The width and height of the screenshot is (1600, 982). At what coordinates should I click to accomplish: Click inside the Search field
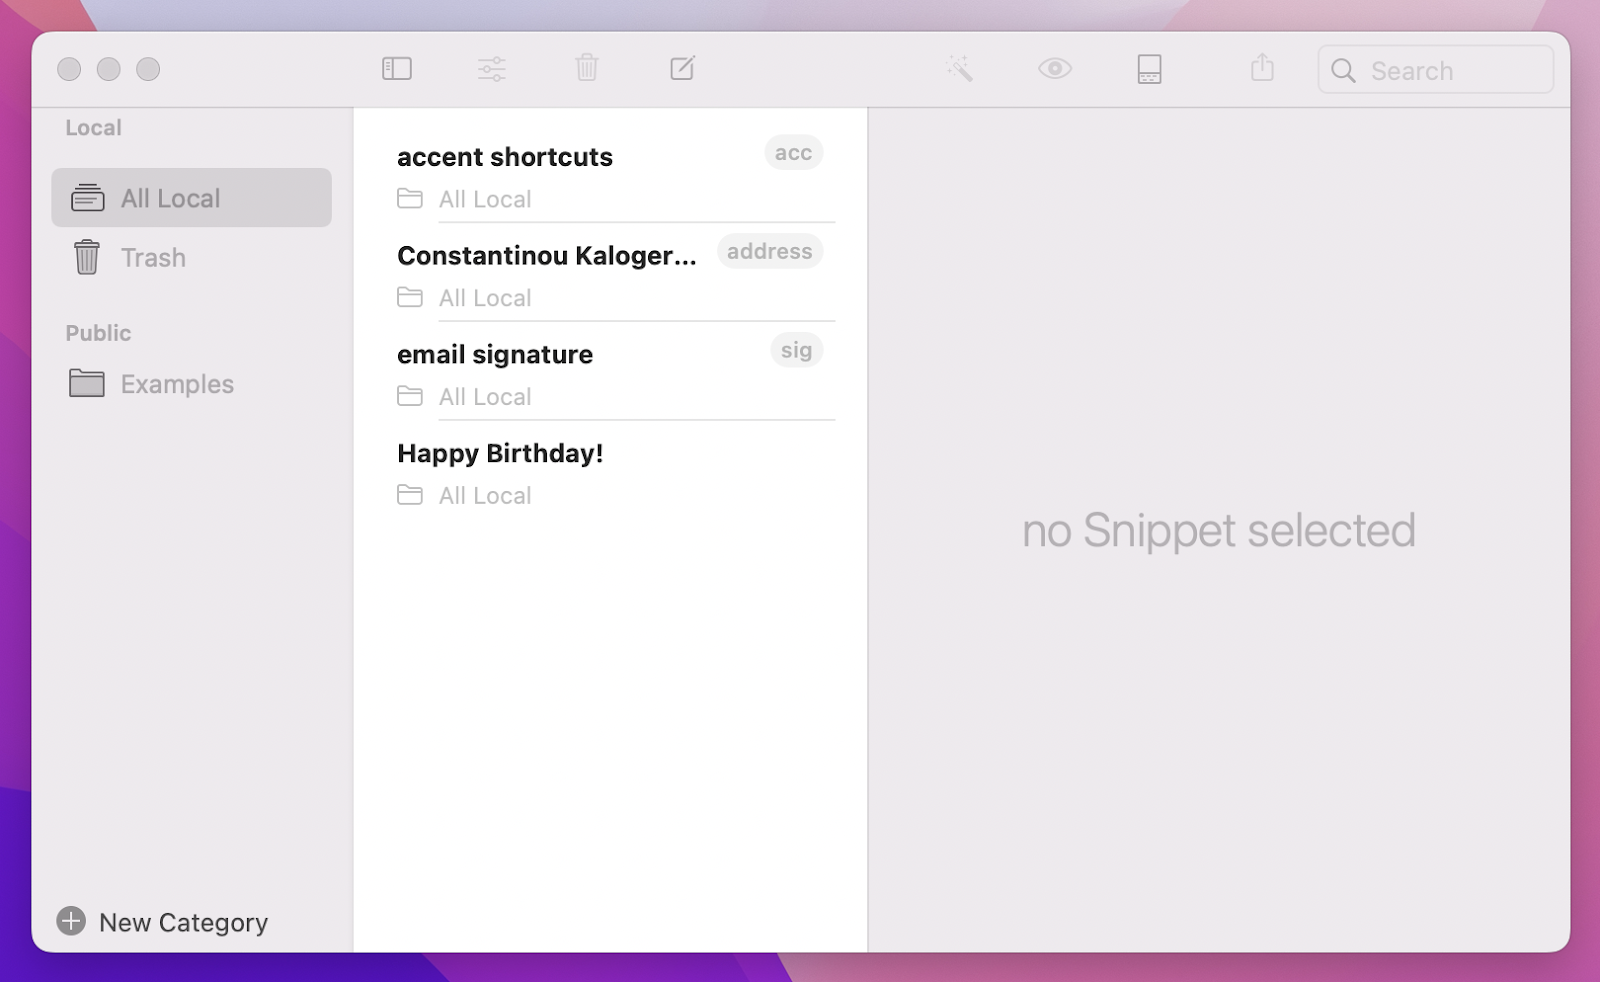click(x=1434, y=70)
